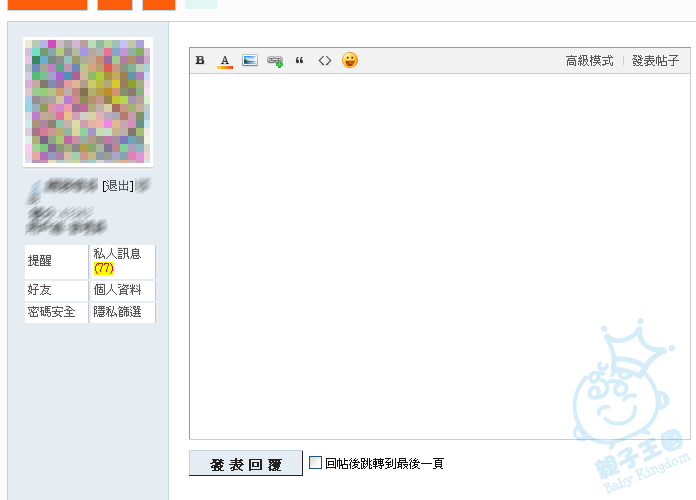Open the font color picker
Screen dimensions: 696x500
225,61
